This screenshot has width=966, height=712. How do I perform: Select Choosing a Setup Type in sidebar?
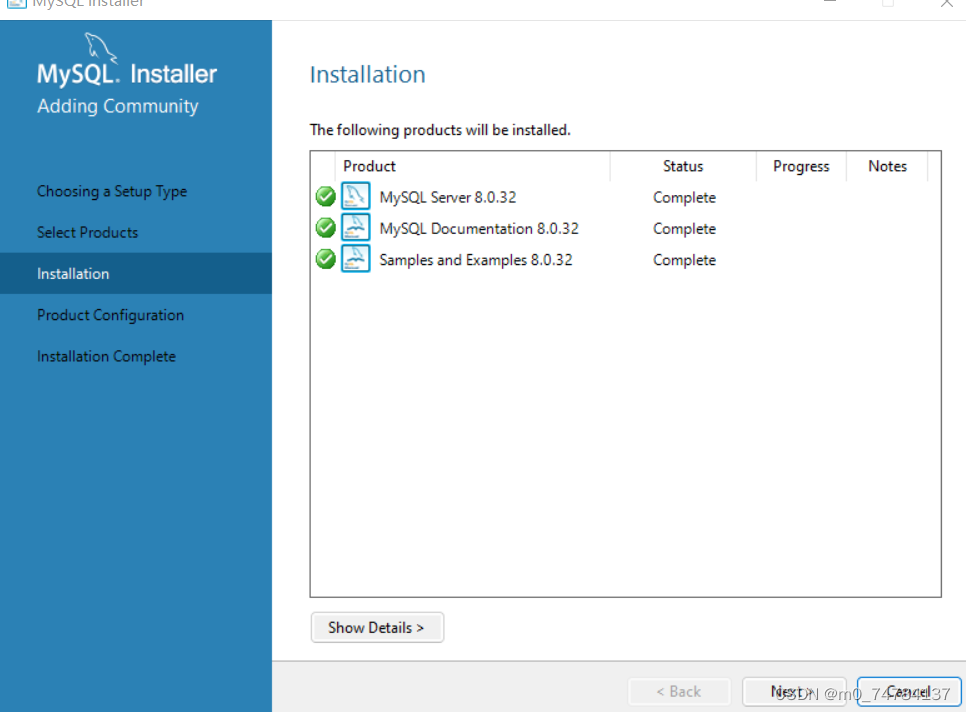point(111,191)
